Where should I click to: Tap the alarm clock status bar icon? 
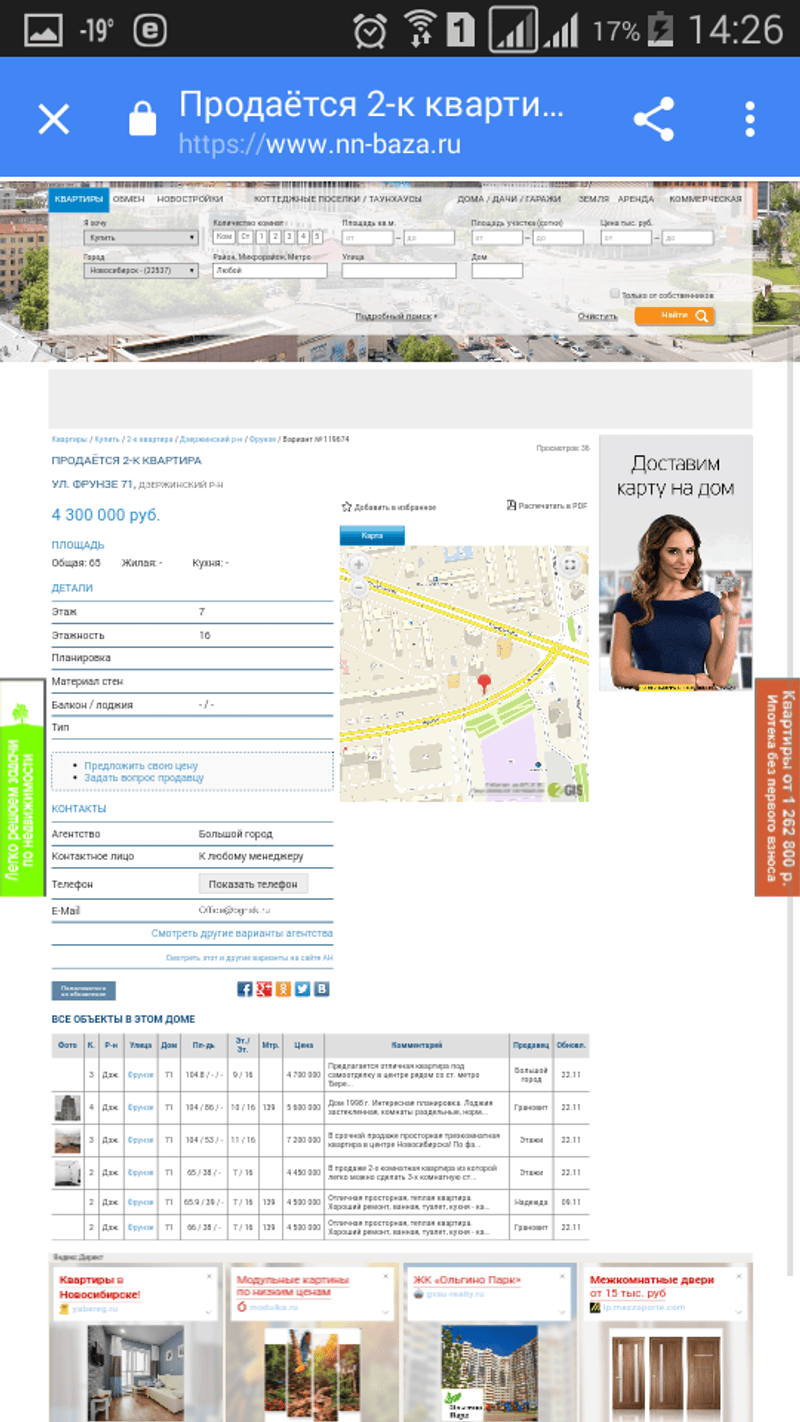[x=369, y=31]
